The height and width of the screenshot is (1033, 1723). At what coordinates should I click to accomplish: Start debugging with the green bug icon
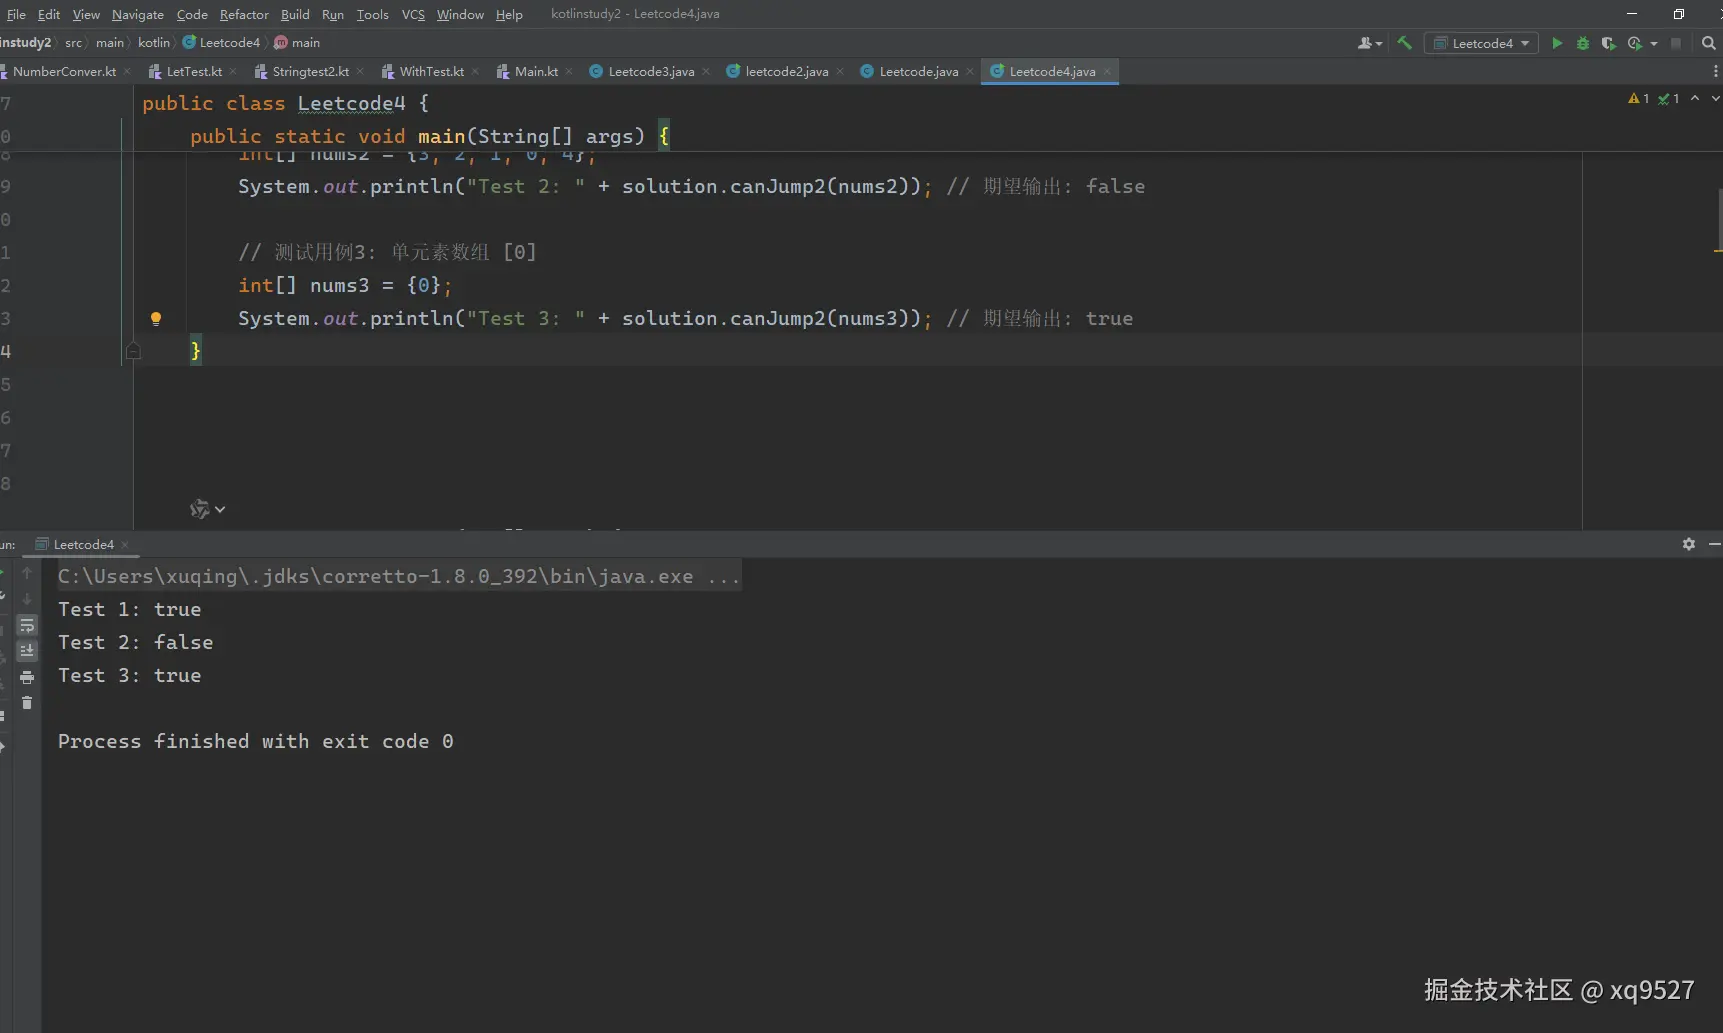(1583, 43)
